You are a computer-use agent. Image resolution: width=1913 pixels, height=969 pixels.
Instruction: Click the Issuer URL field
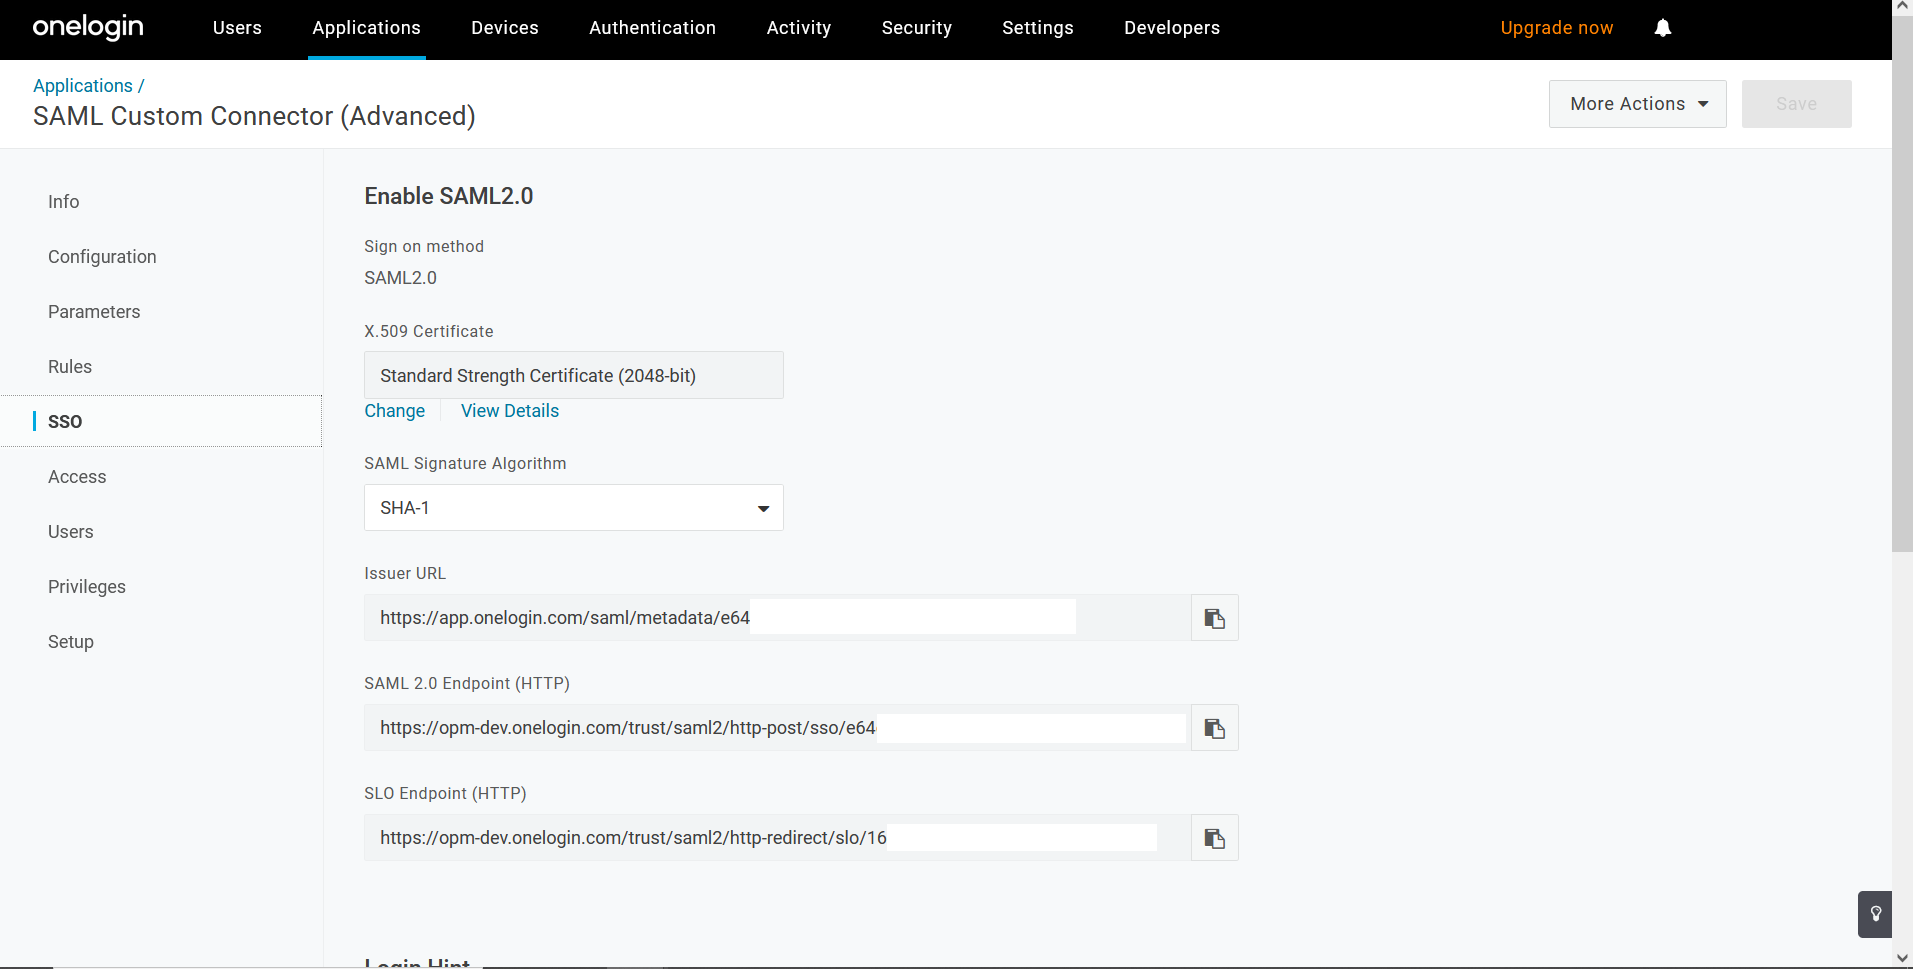778,618
